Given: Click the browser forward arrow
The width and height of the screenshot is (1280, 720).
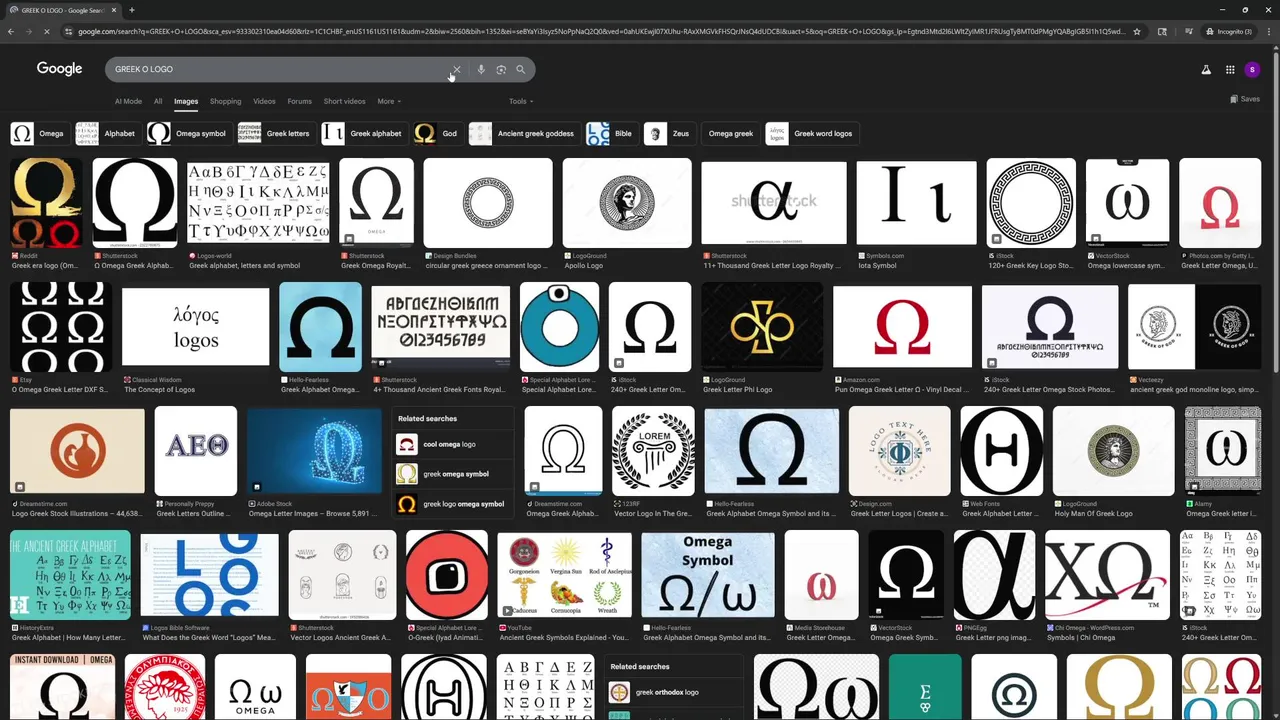Looking at the screenshot, I should 29,32.
